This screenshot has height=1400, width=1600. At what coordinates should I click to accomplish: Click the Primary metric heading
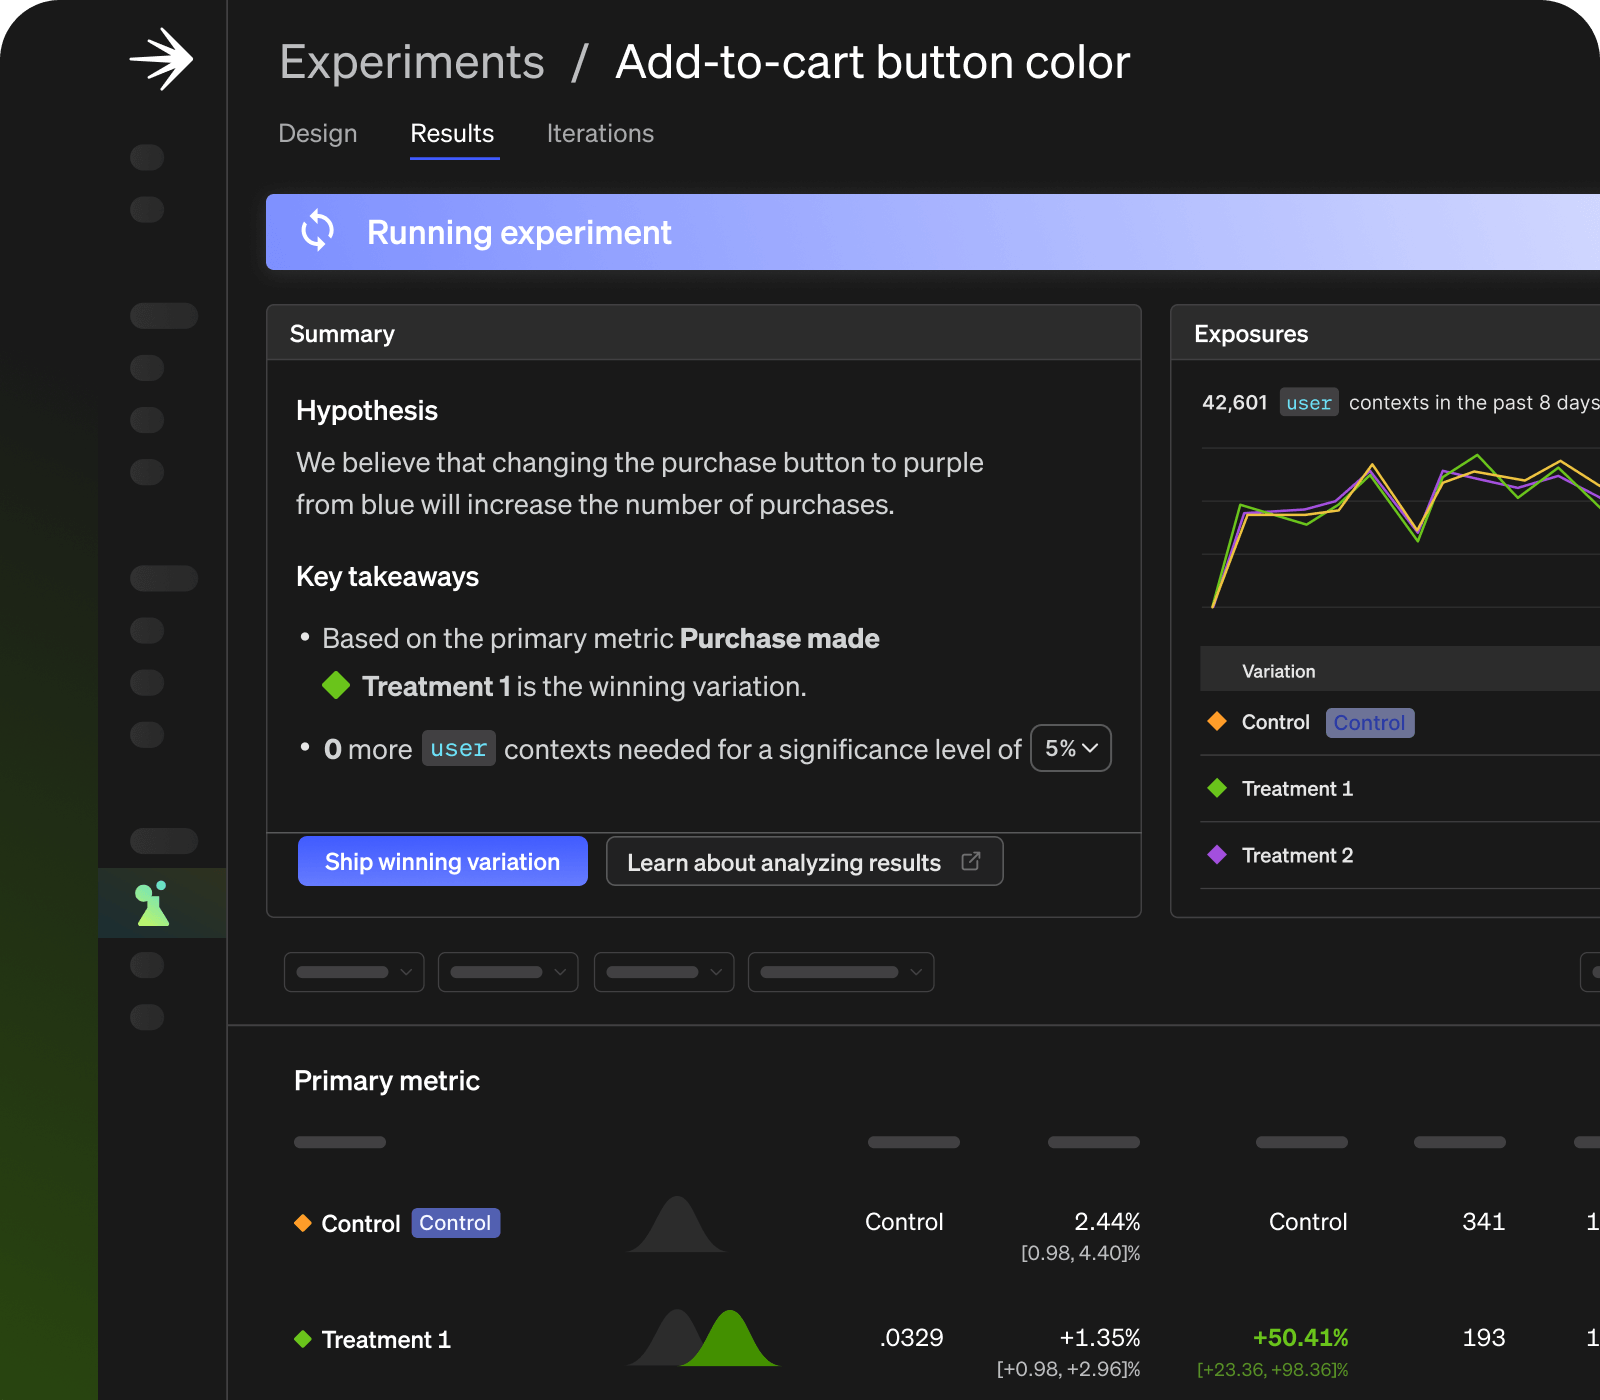click(387, 1080)
